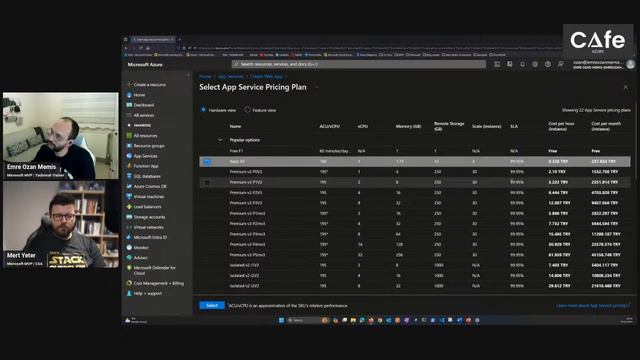The image size is (640, 360).
Task: Open Microsoft Defender for Cloud
Action: 151,270
